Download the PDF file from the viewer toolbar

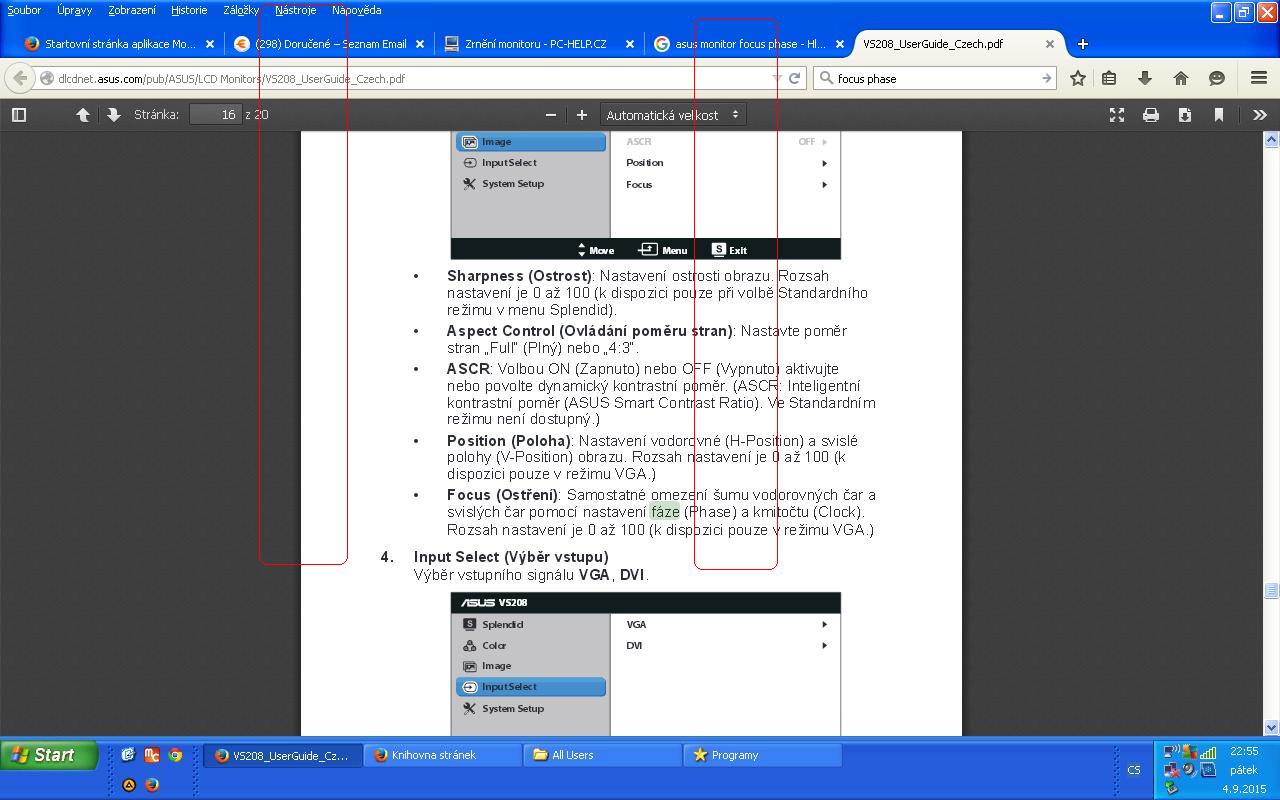pyautogui.click(x=1185, y=115)
